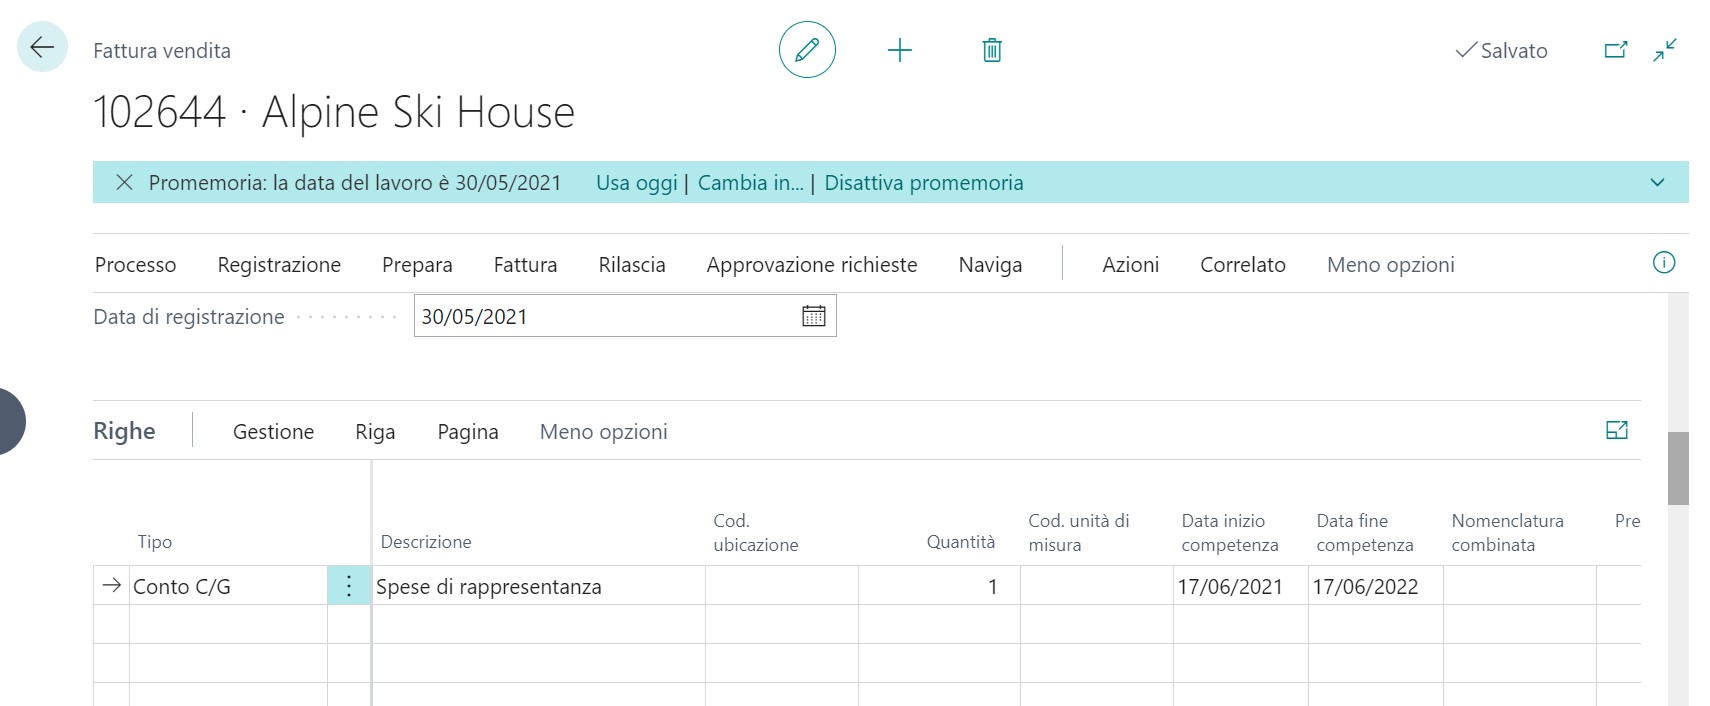This screenshot has height=706, width=1710.
Task: Open the Prepara menu
Action: click(417, 265)
